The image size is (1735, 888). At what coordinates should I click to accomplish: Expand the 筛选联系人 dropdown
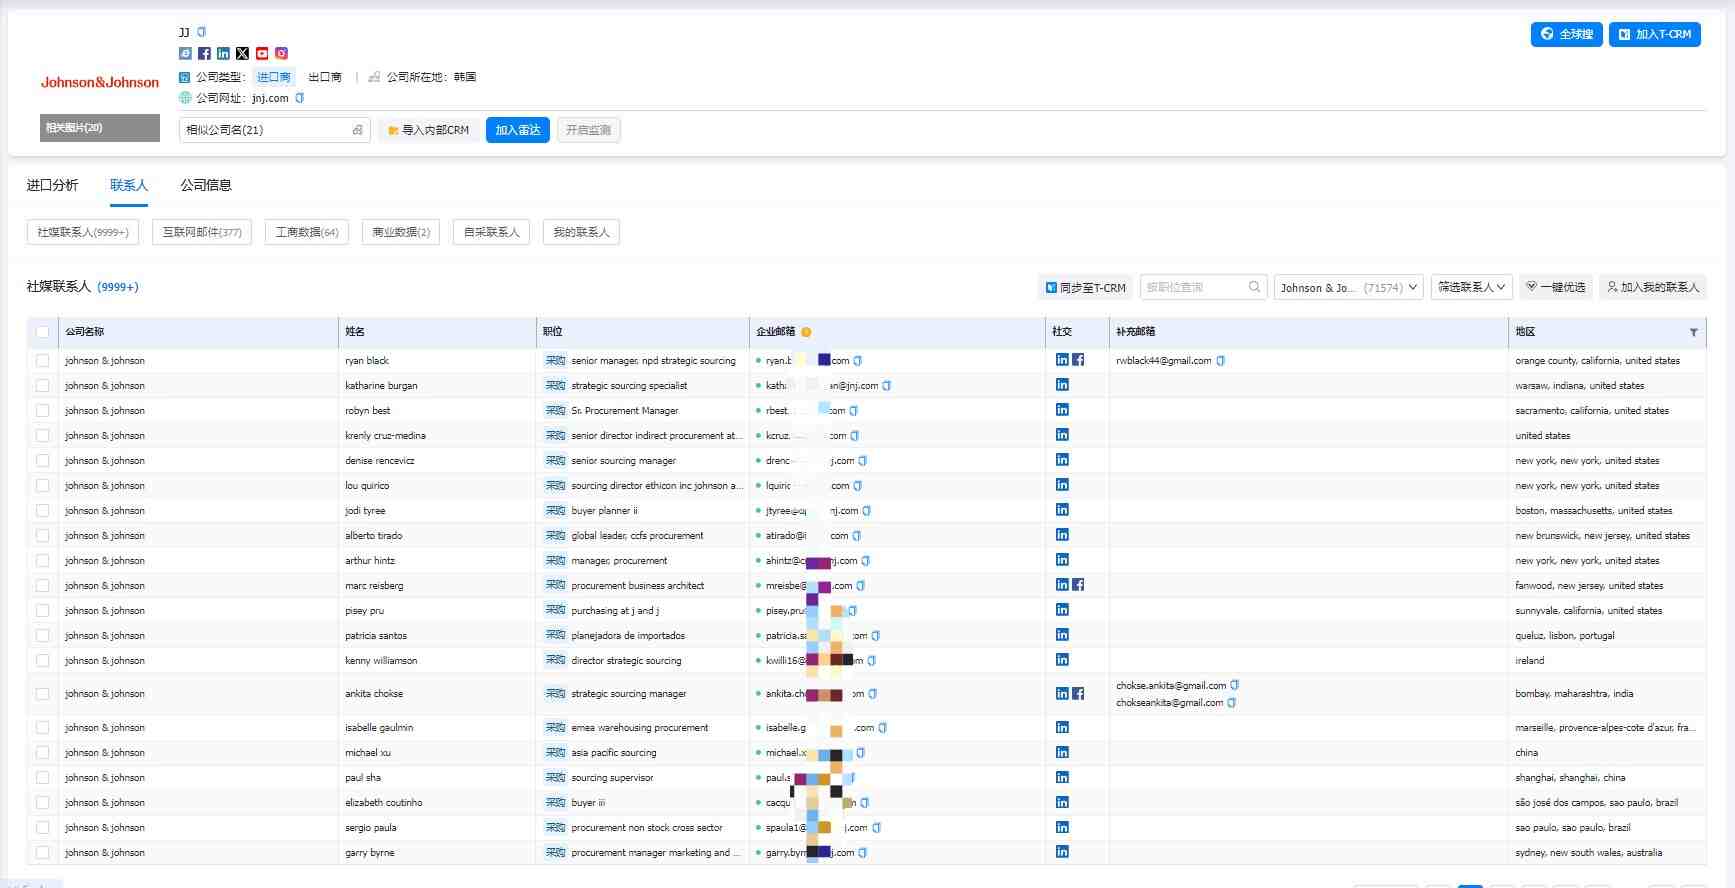(1471, 287)
